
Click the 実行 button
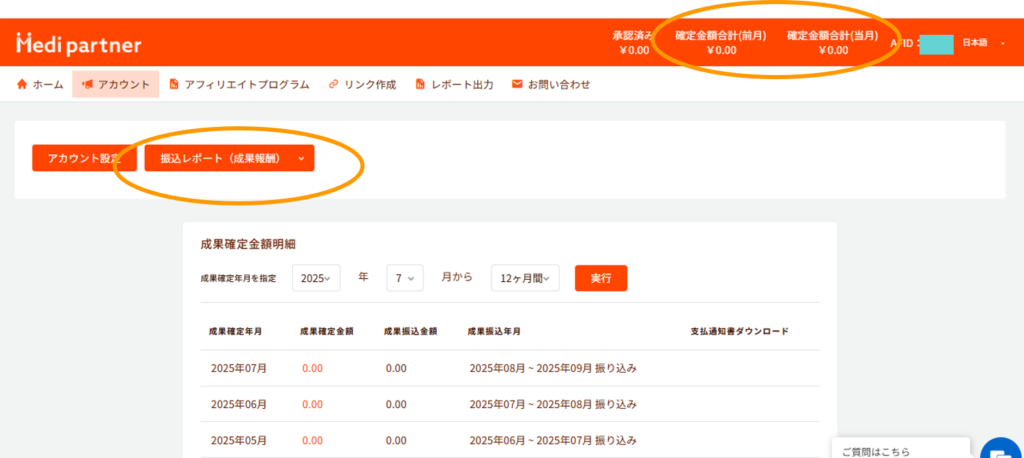601,278
